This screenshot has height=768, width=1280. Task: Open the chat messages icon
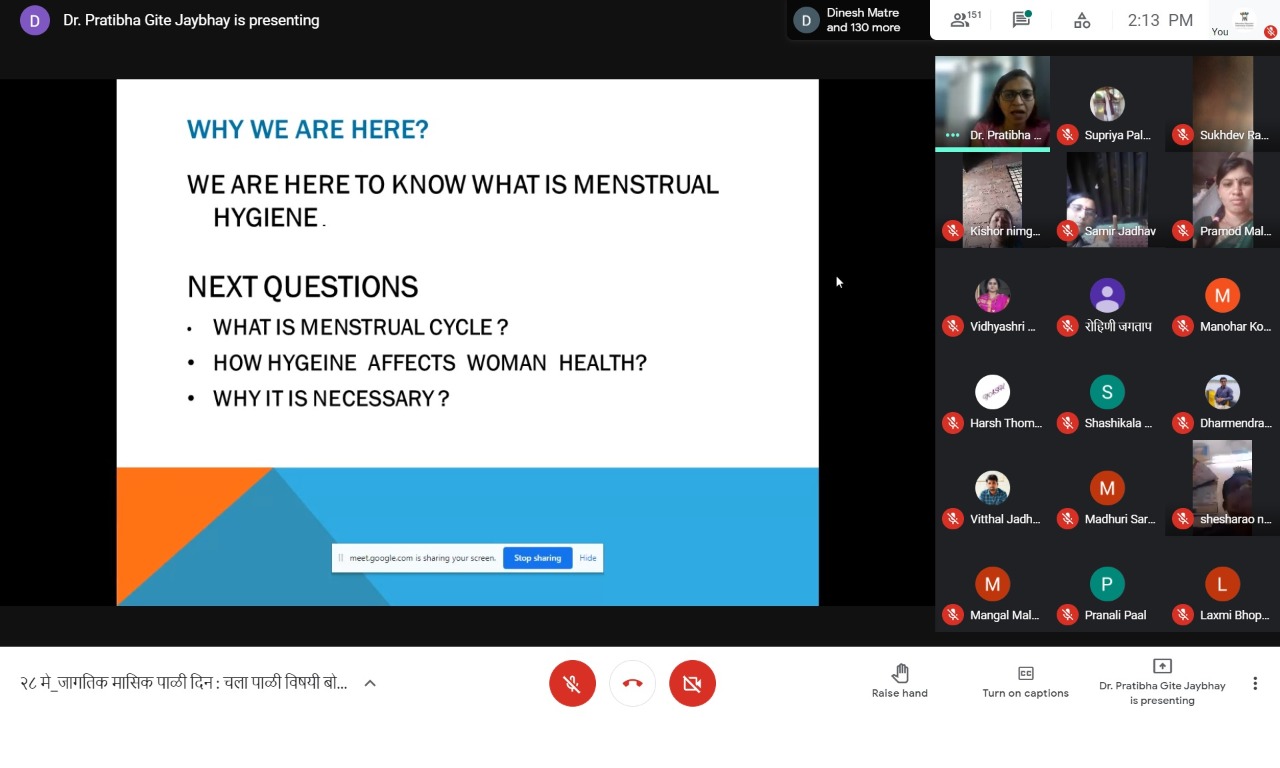coord(1021,20)
